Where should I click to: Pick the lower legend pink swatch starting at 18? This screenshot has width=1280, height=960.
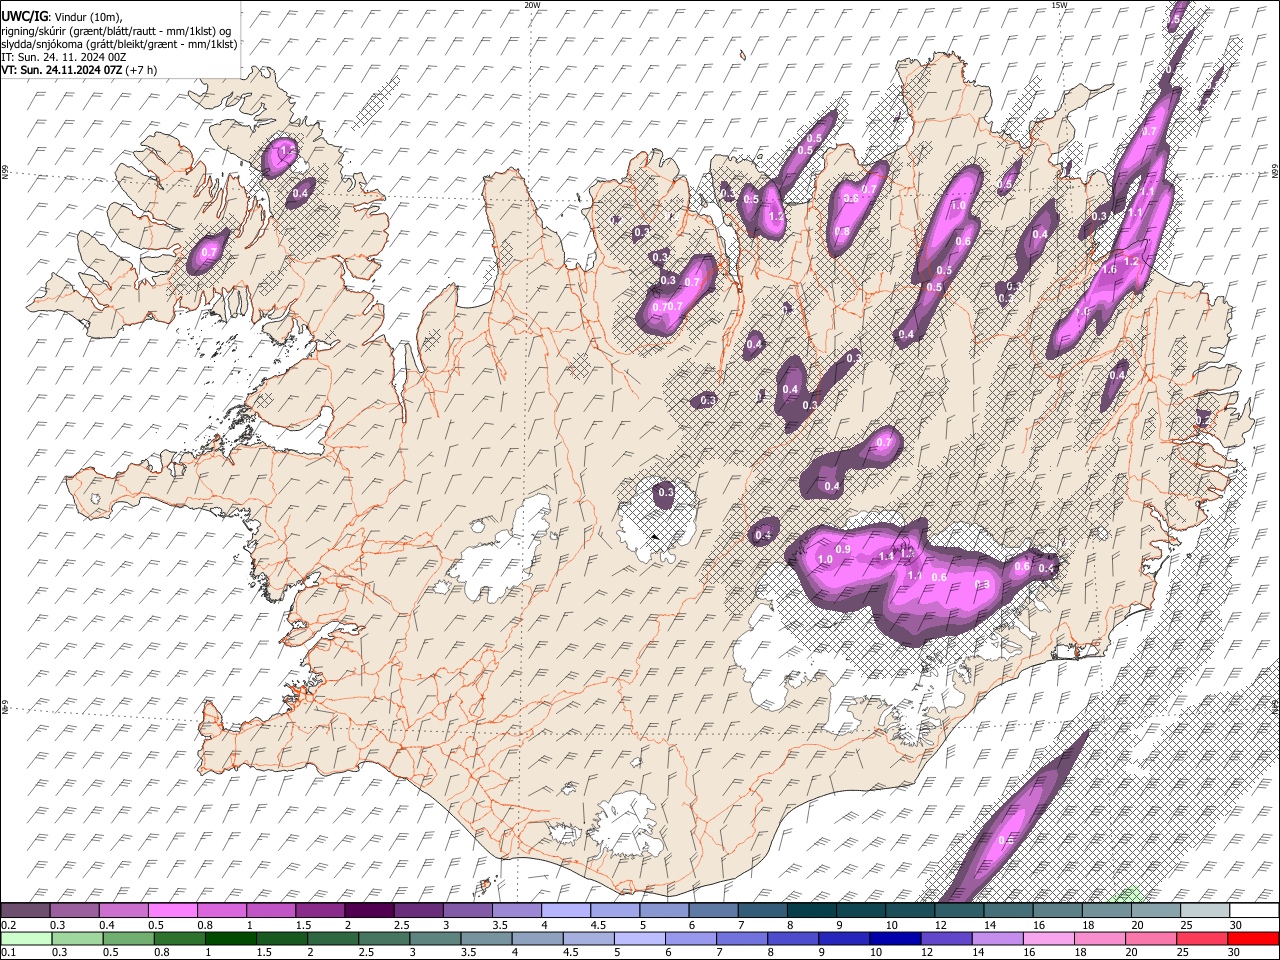(x=1098, y=938)
